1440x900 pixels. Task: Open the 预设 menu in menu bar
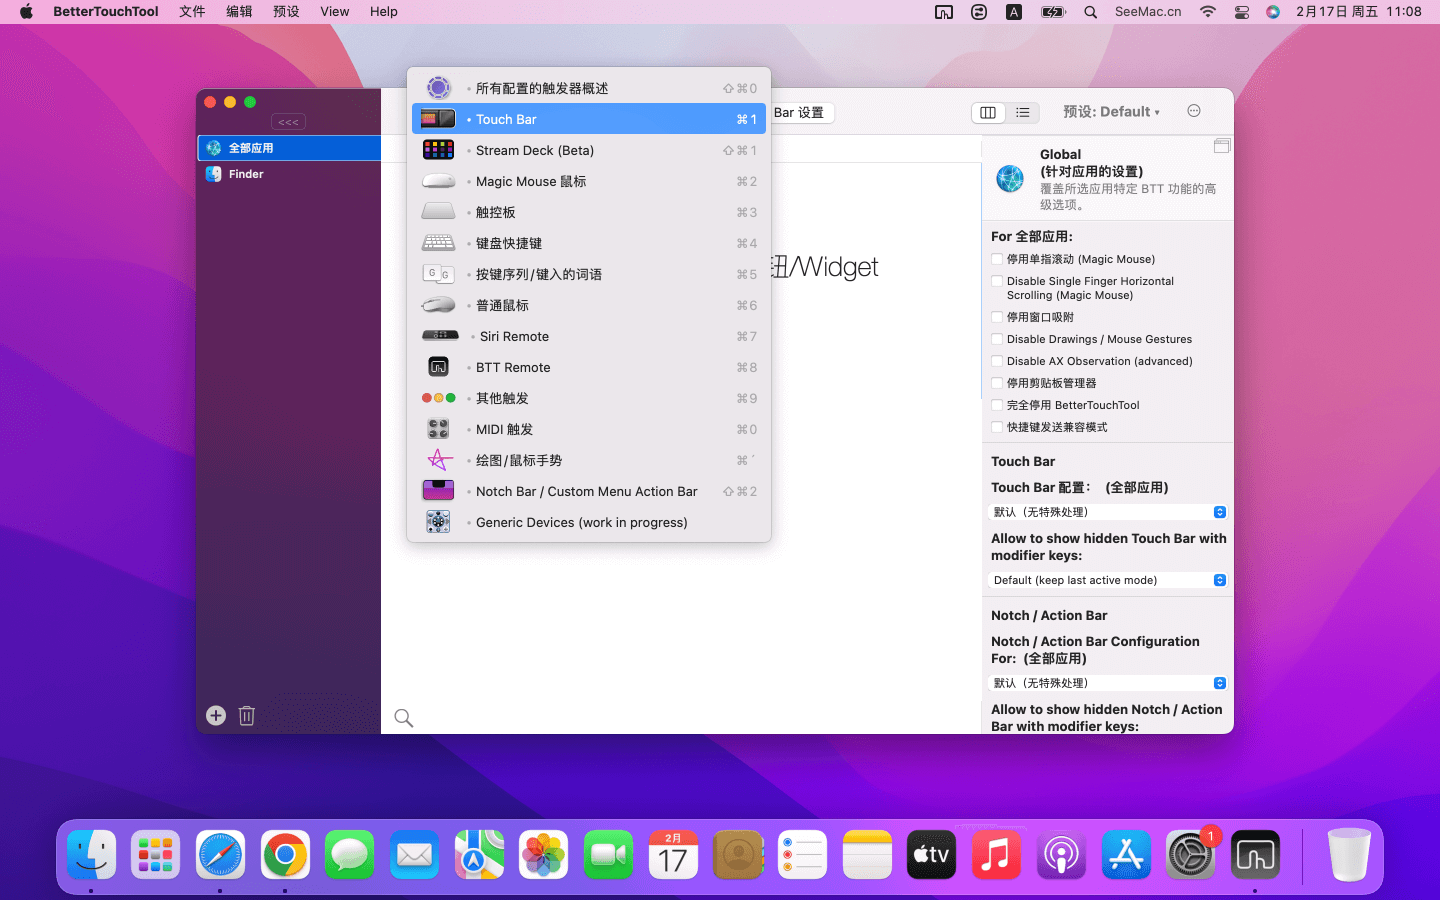[x=286, y=12]
